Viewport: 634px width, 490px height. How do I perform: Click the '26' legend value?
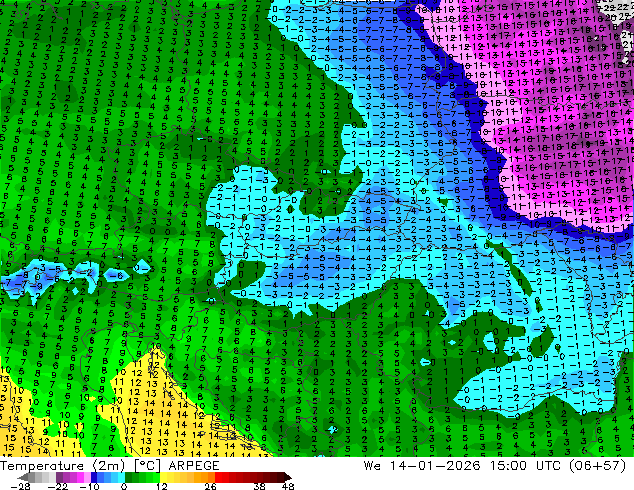[x=210, y=486]
